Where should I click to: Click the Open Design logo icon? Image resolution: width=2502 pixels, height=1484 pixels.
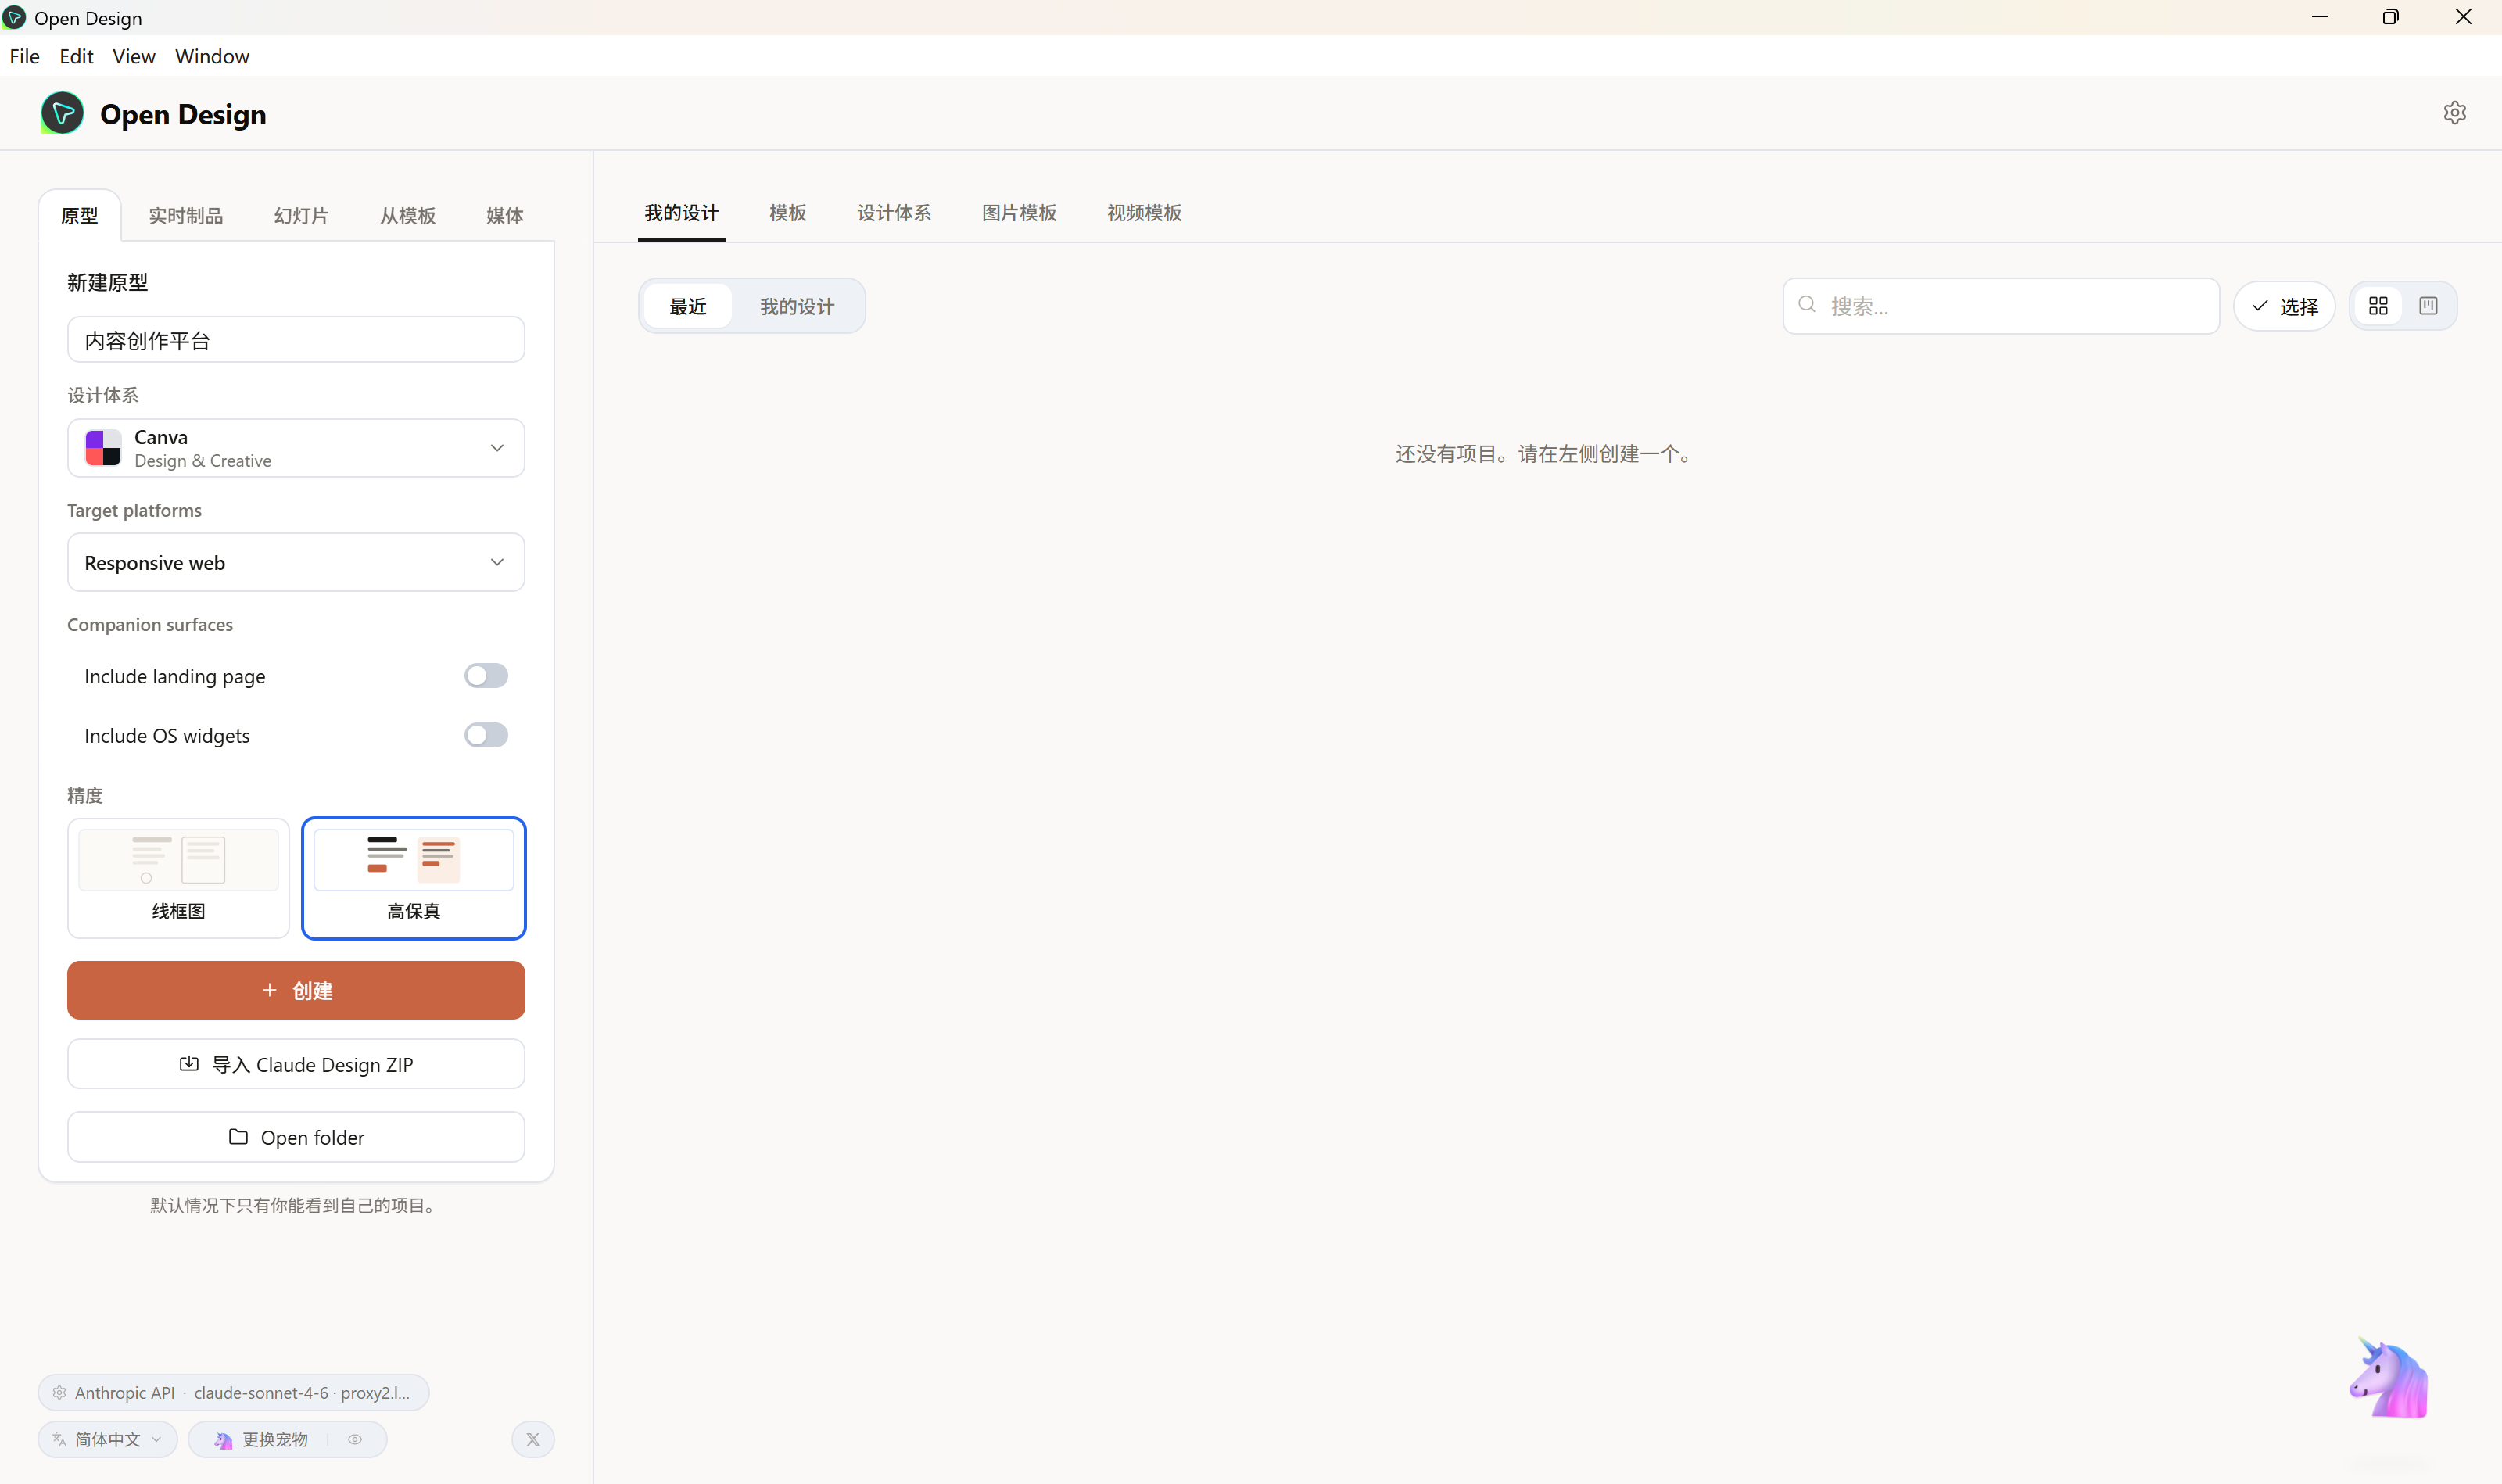click(x=62, y=113)
